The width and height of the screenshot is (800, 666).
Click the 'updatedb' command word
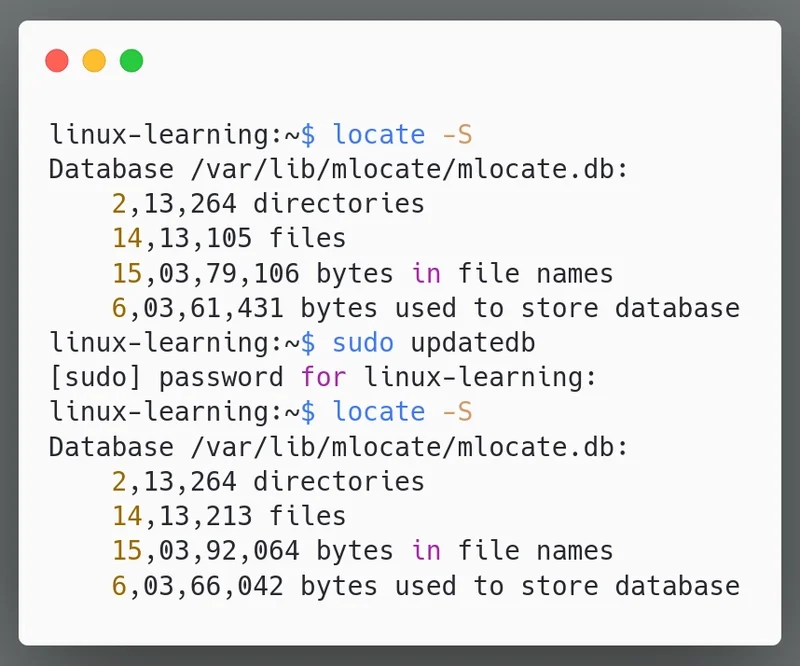click(473, 342)
